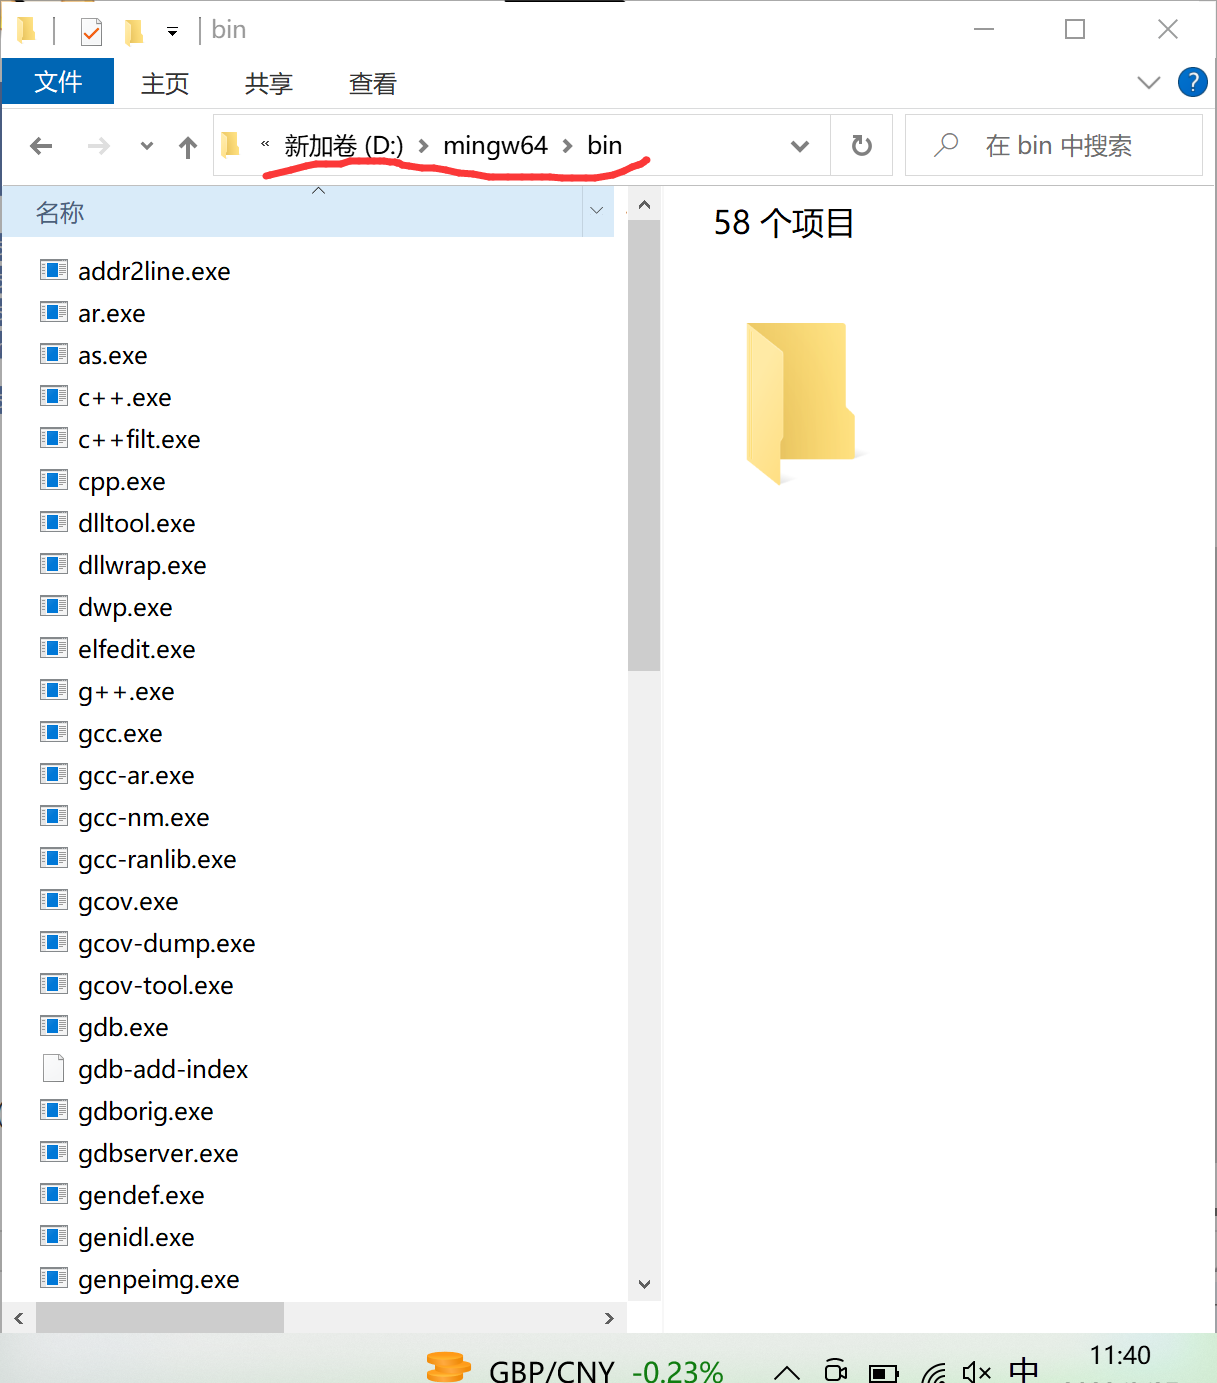Open the recent locations dropdown arrow

coord(147,146)
